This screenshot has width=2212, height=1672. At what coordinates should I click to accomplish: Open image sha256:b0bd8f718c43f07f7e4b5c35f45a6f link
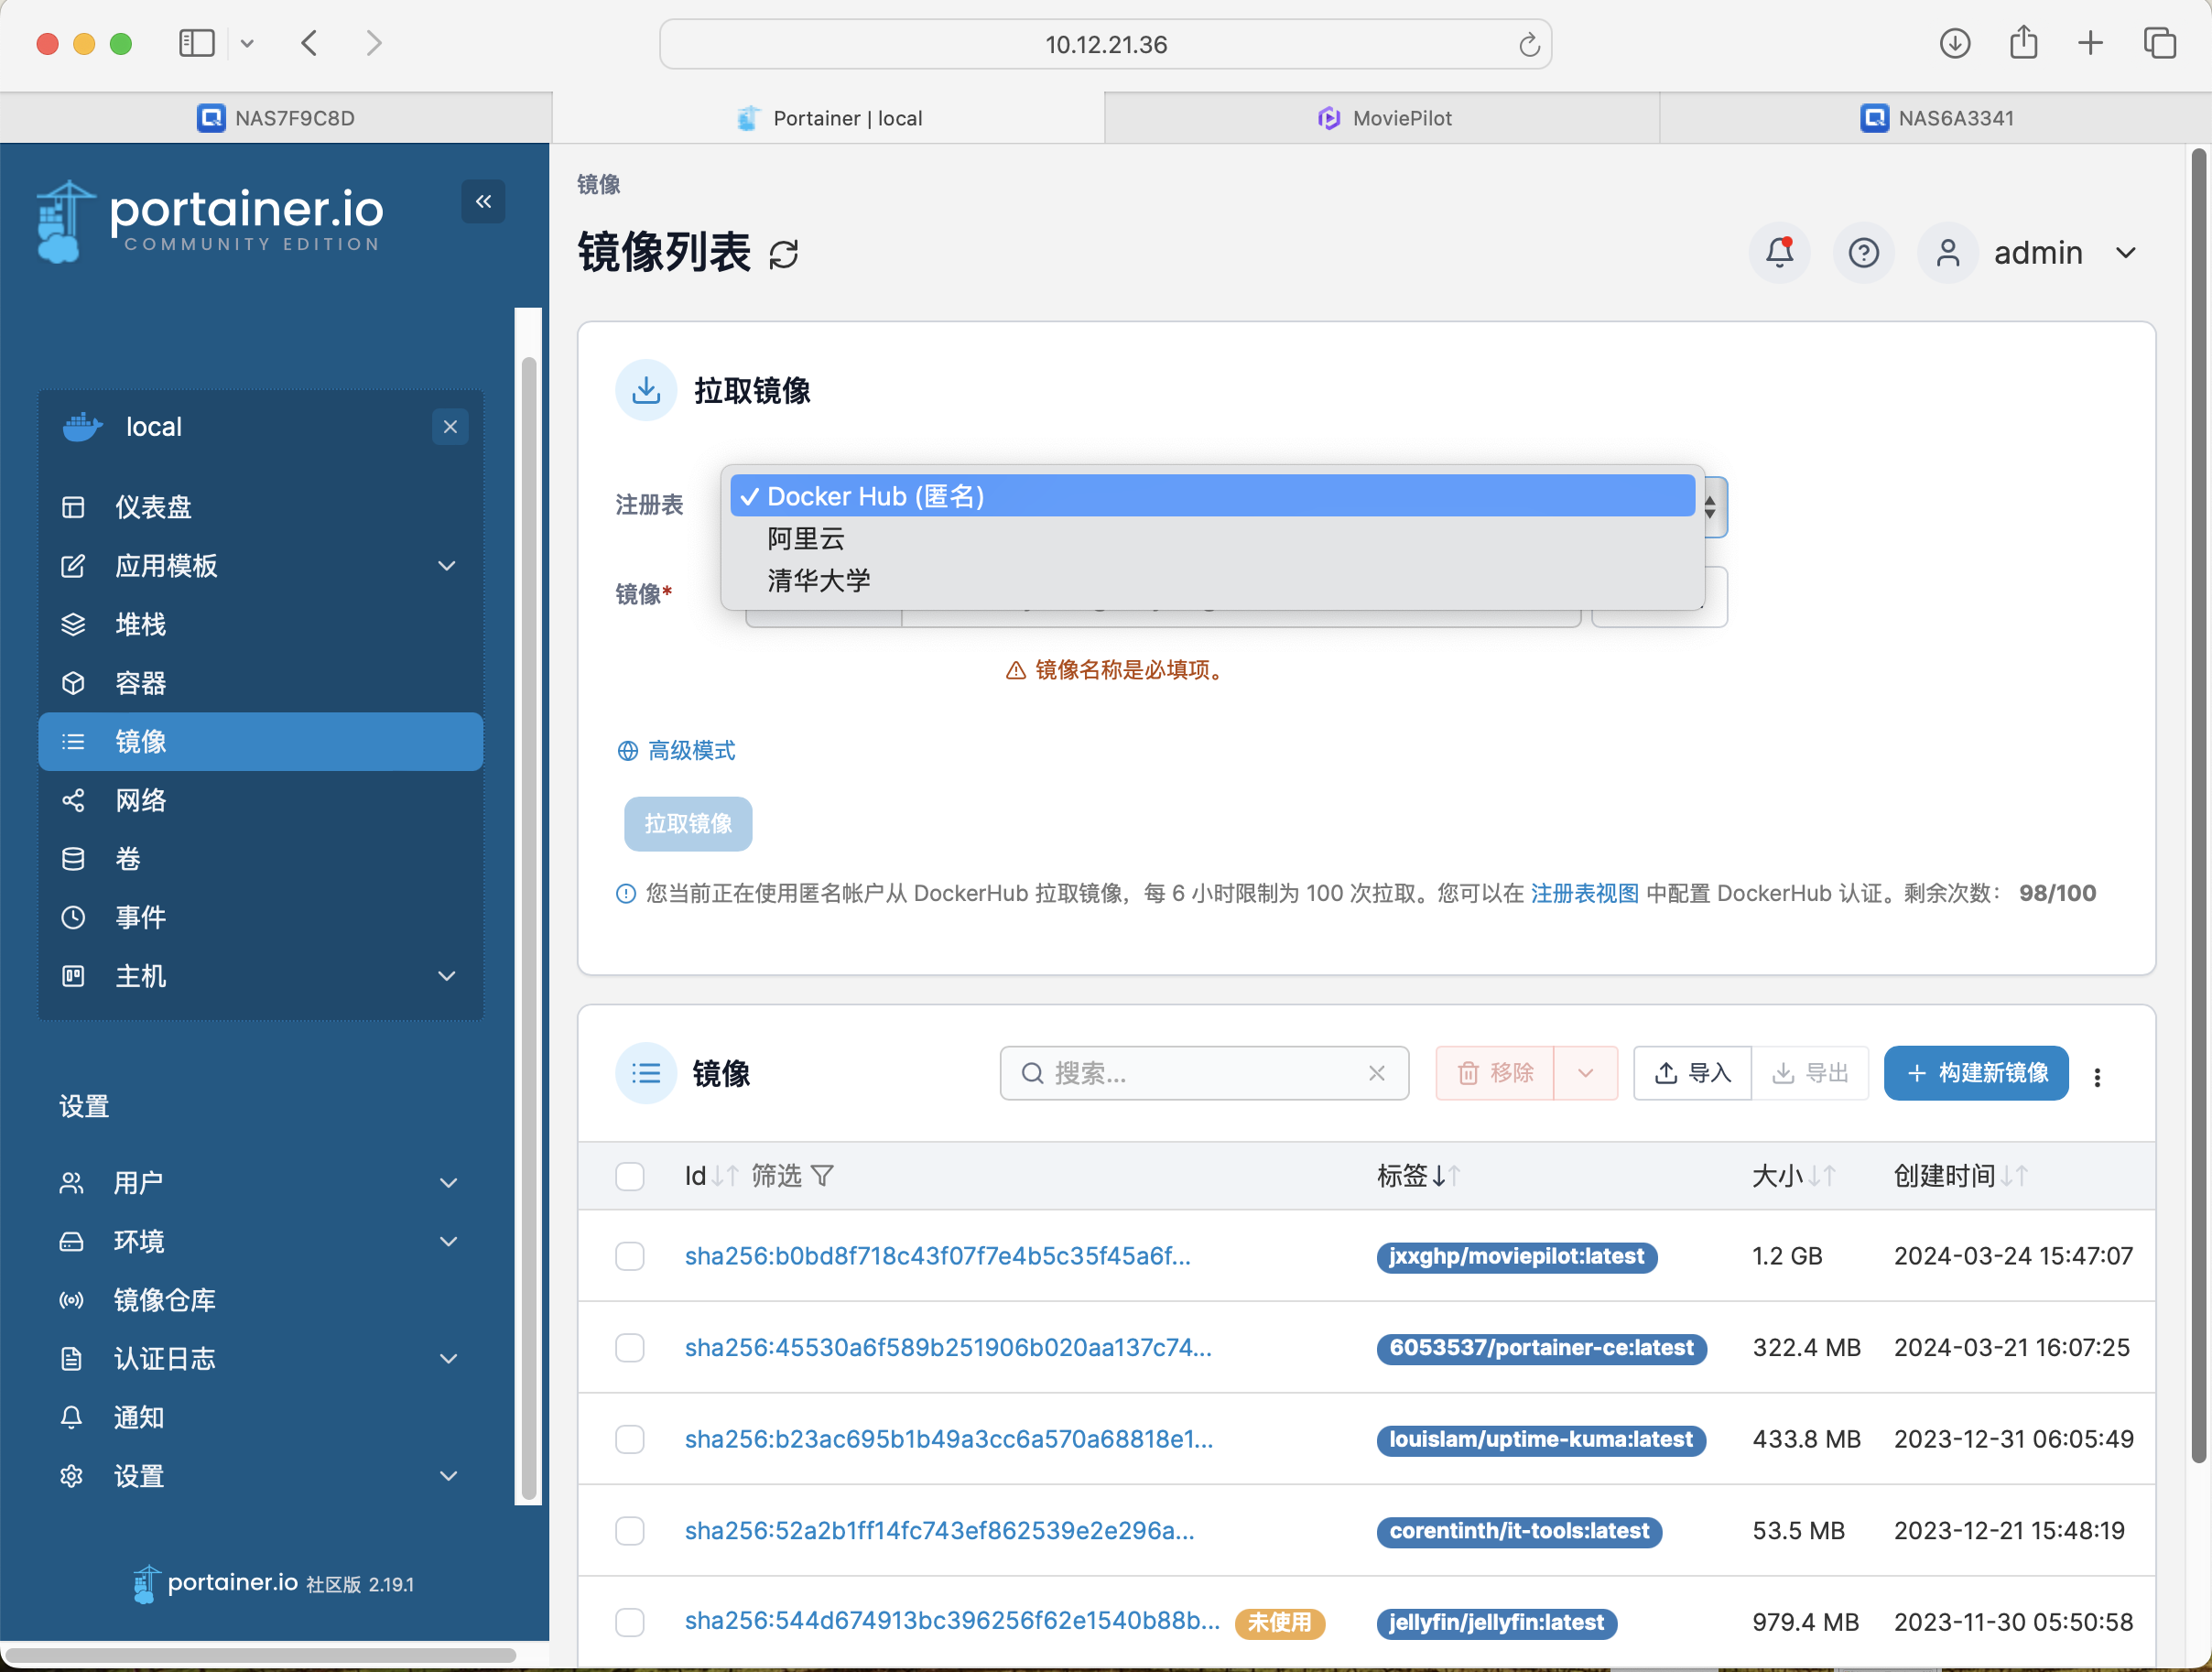(937, 1256)
